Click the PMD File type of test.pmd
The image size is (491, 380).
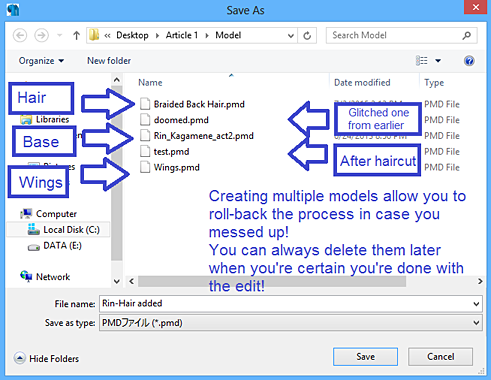(442, 151)
